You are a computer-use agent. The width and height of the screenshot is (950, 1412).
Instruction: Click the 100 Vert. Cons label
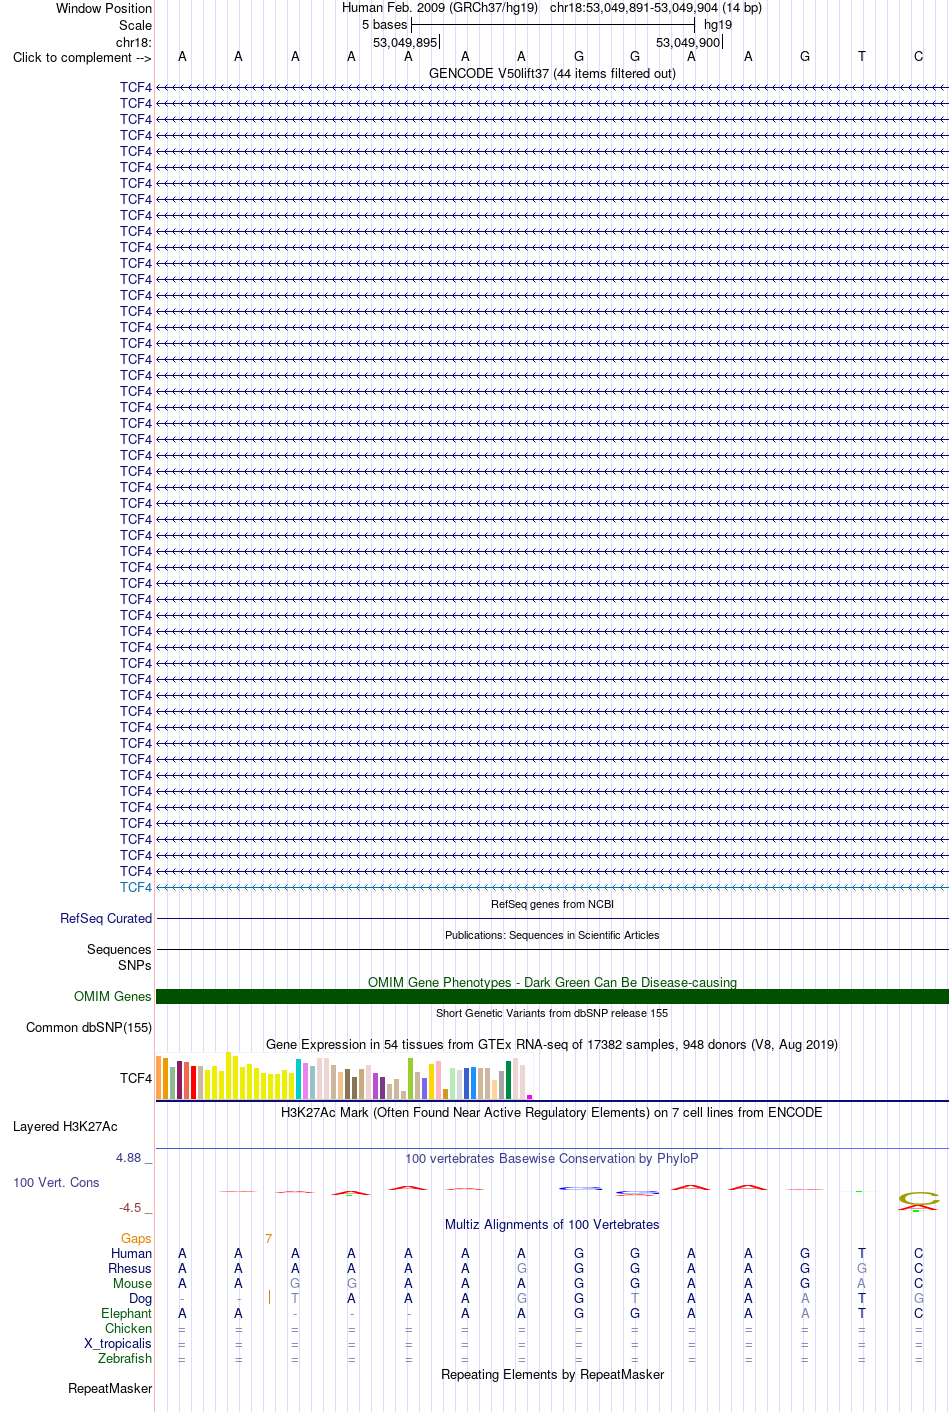pos(56,1182)
